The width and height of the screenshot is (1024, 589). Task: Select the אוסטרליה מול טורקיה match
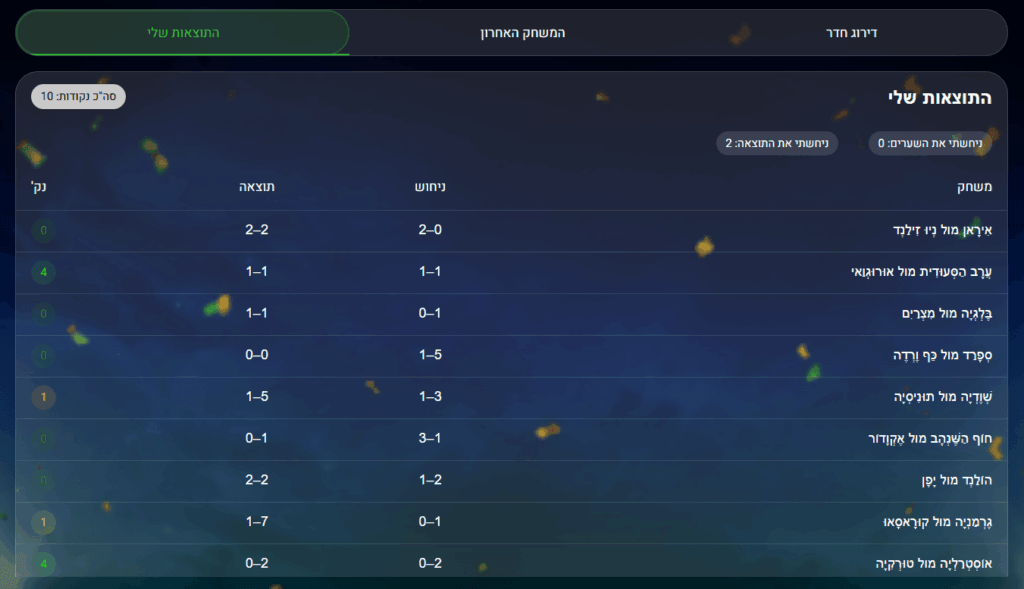pyautogui.click(x=511, y=562)
